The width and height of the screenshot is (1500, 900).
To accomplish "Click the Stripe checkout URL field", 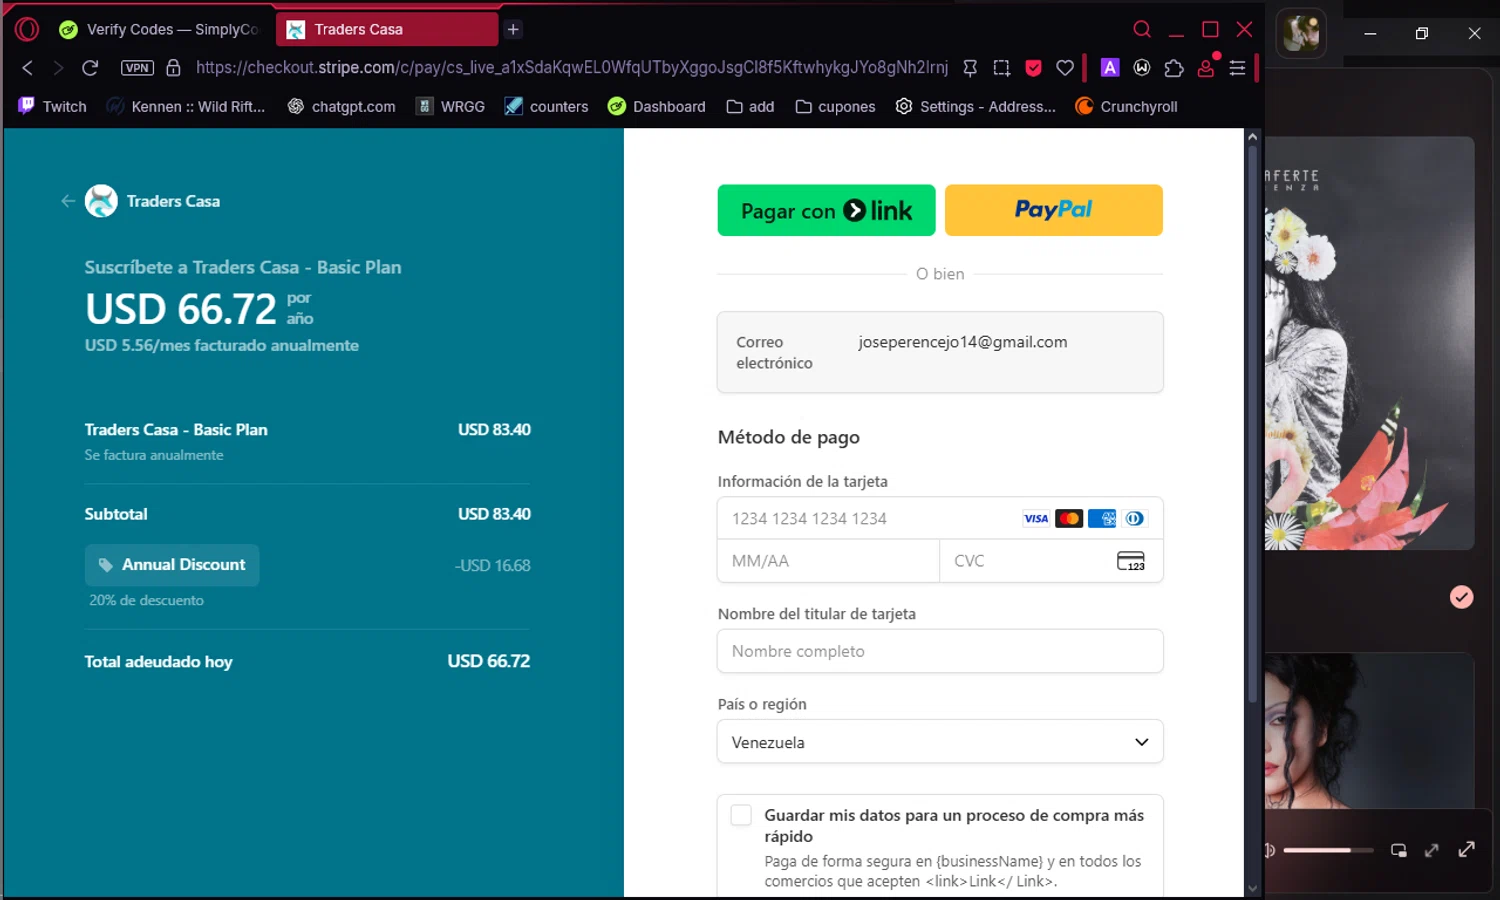I will pyautogui.click(x=571, y=67).
